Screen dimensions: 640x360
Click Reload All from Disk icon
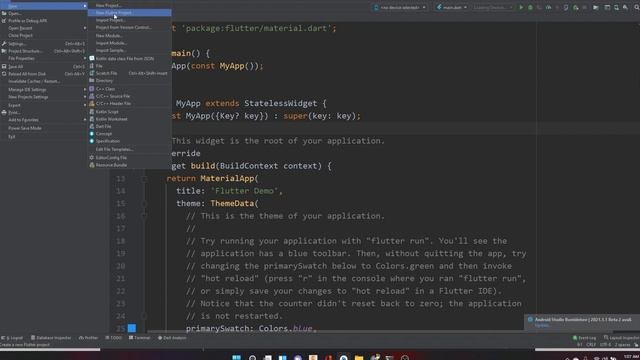4,74
